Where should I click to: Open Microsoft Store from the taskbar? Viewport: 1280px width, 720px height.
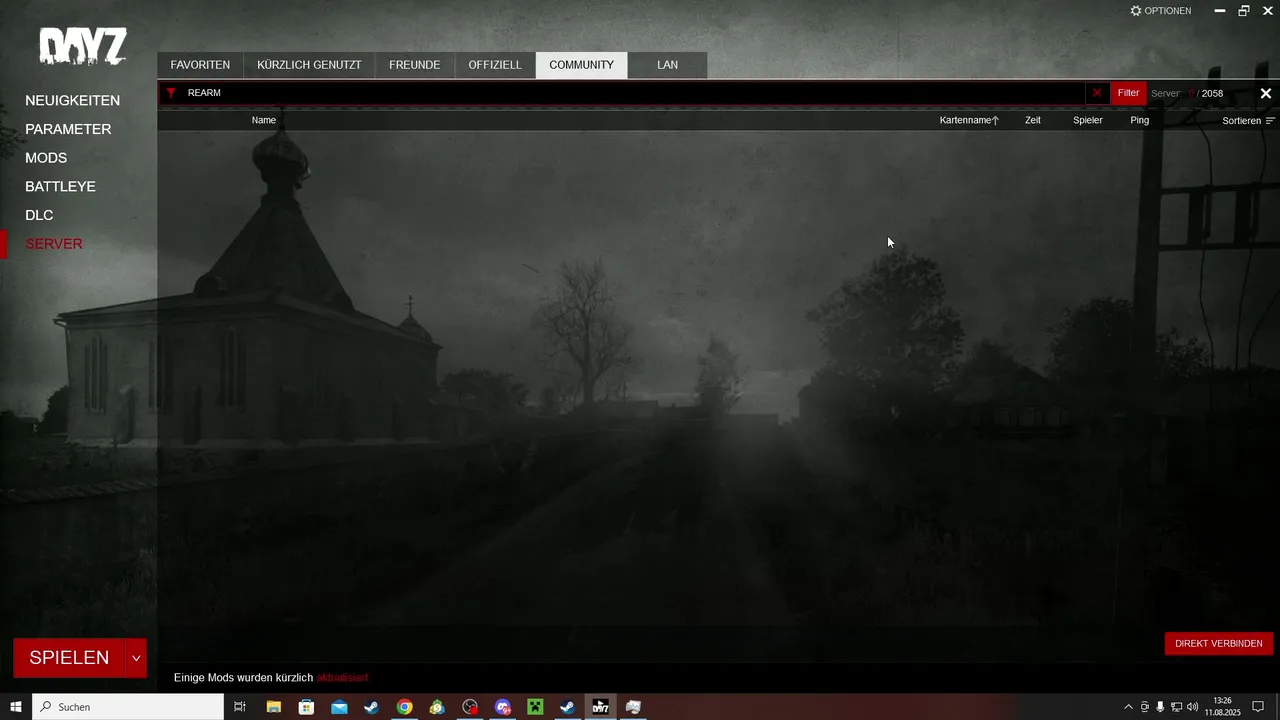306,707
